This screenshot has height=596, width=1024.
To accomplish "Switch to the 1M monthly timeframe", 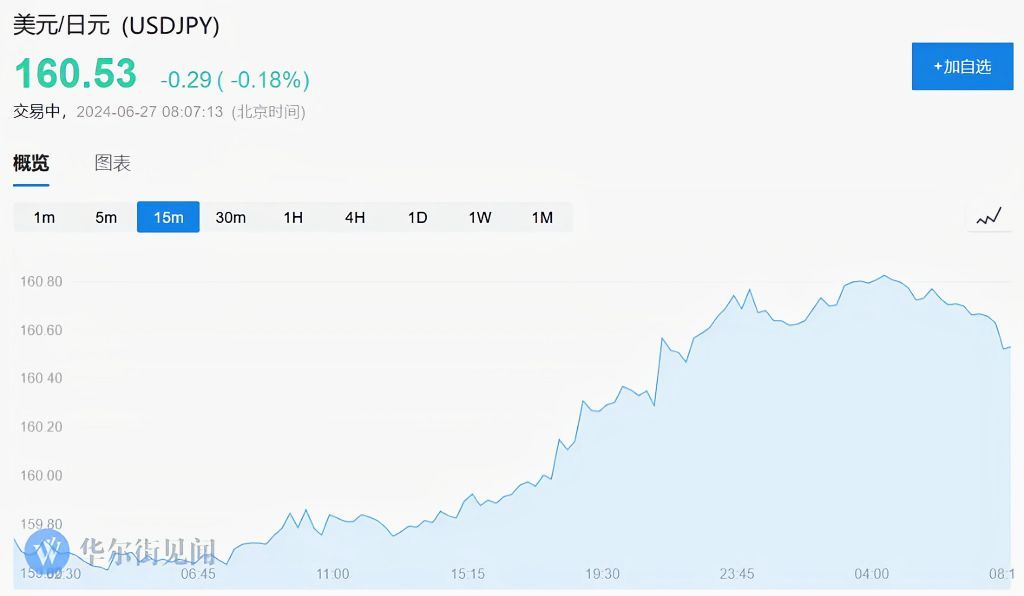I will tap(542, 217).
